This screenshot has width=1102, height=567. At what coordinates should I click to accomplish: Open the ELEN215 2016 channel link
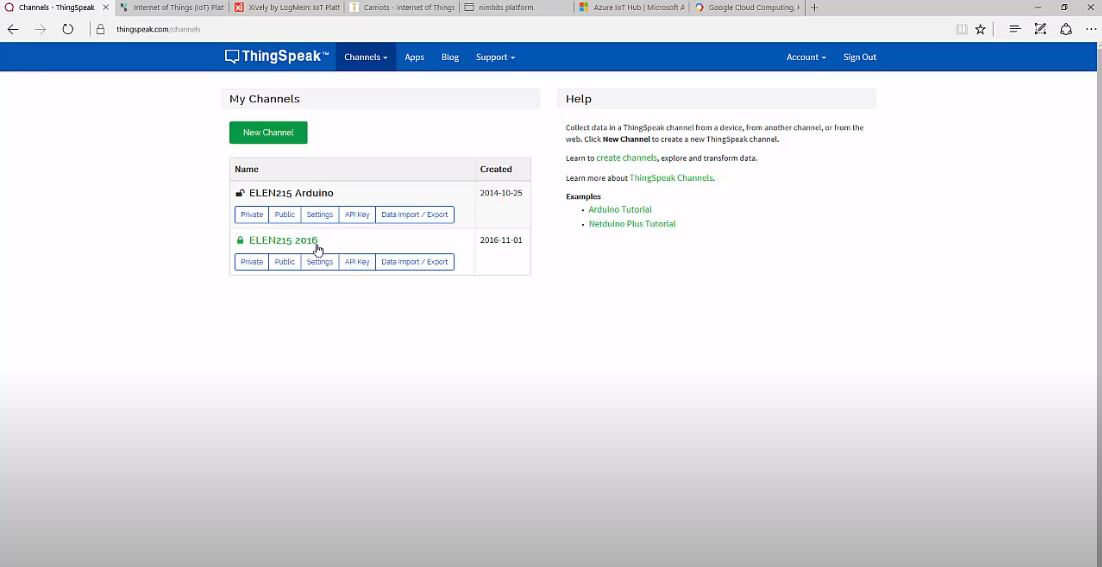283,240
